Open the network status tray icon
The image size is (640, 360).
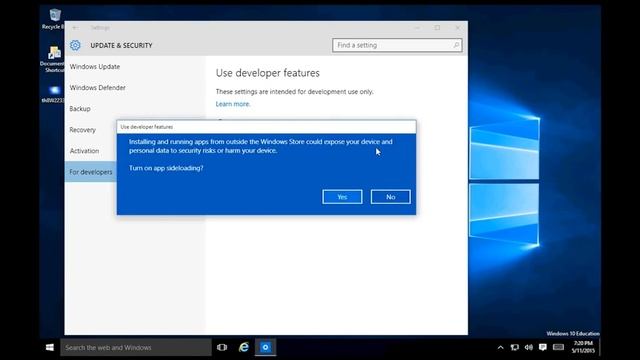[x=515, y=347]
